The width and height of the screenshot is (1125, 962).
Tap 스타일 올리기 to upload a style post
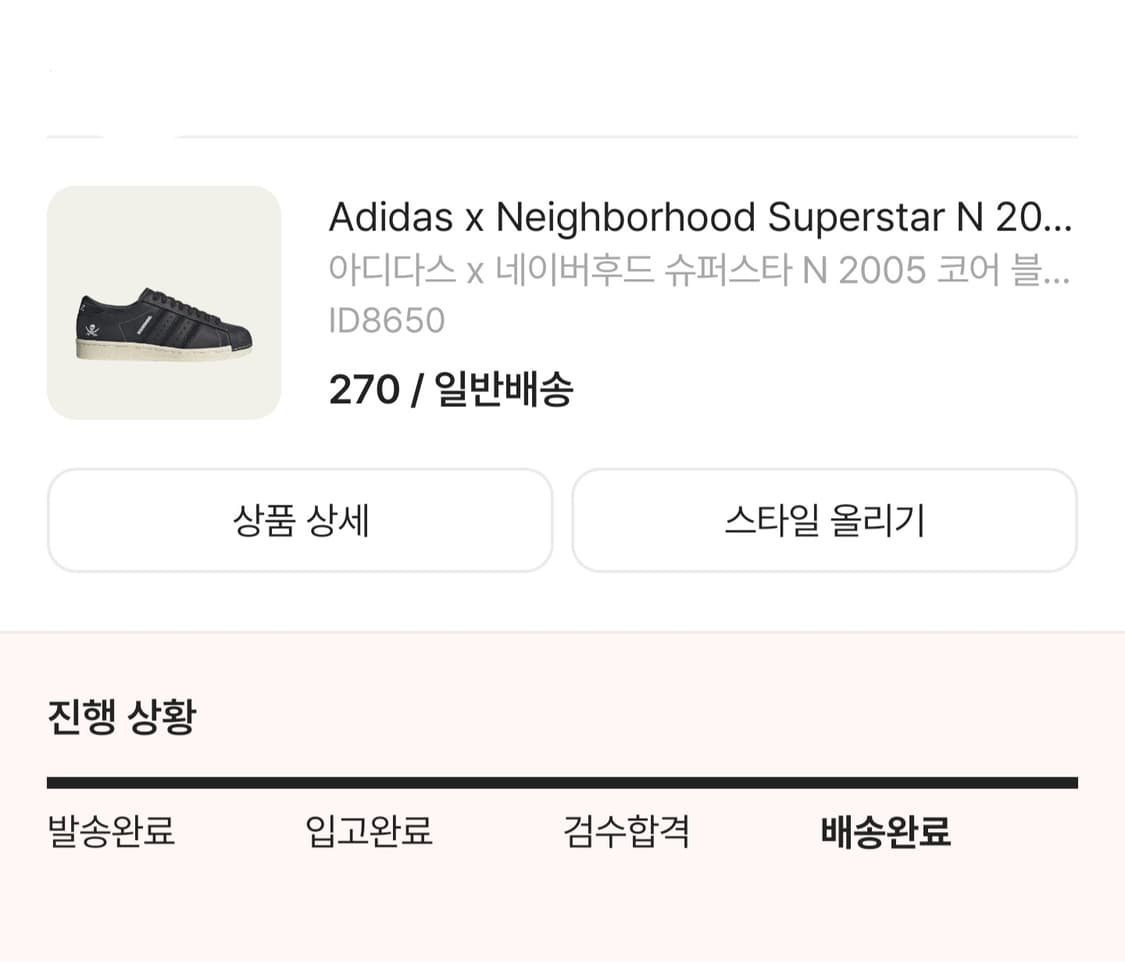(x=824, y=520)
